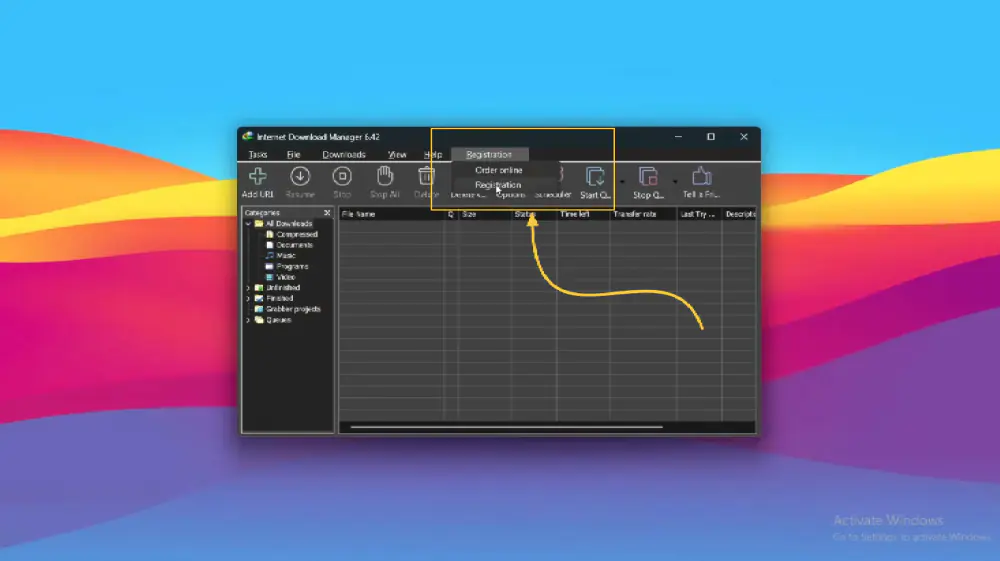The width and height of the screenshot is (1000, 561).
Task: Expand the Queues category node
Action: 248,320
